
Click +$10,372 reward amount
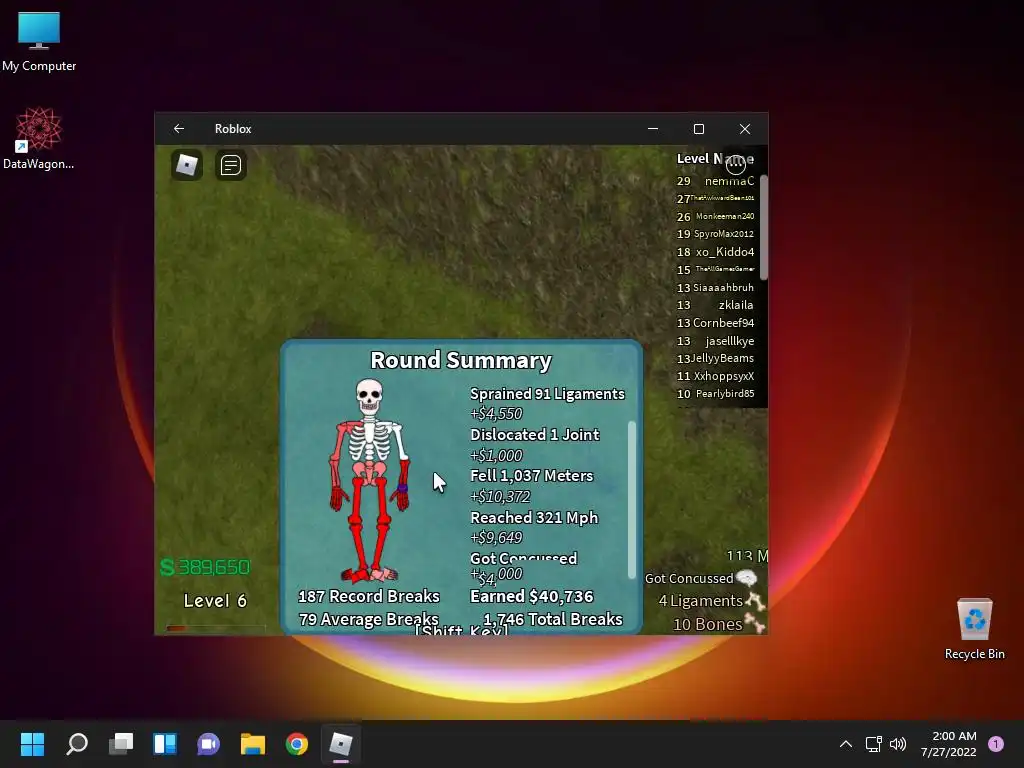click(500, 496)
